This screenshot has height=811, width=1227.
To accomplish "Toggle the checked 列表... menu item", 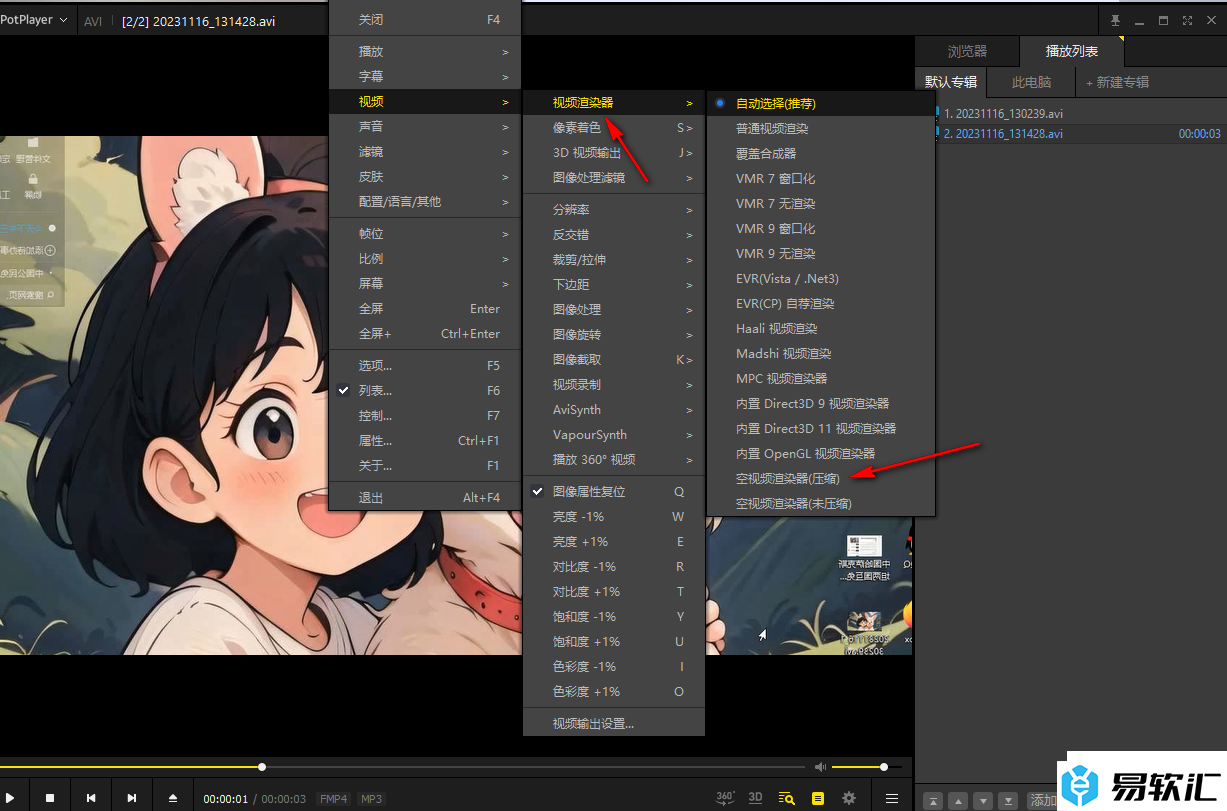I will [425, 391].
